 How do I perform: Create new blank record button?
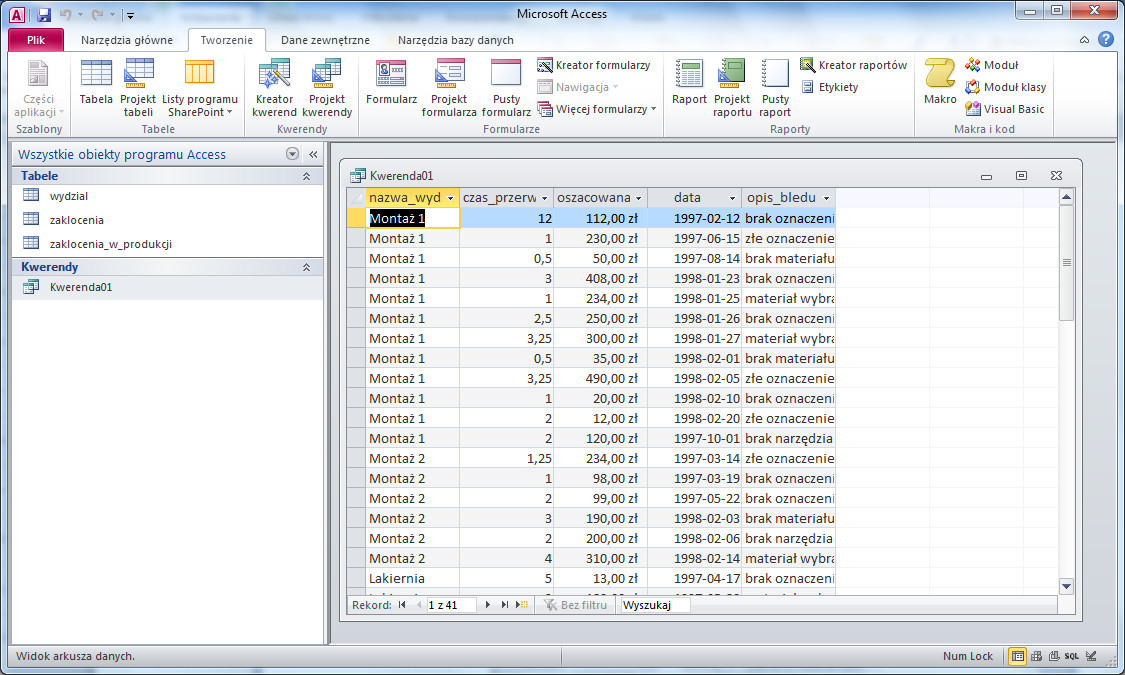(522, 605)
